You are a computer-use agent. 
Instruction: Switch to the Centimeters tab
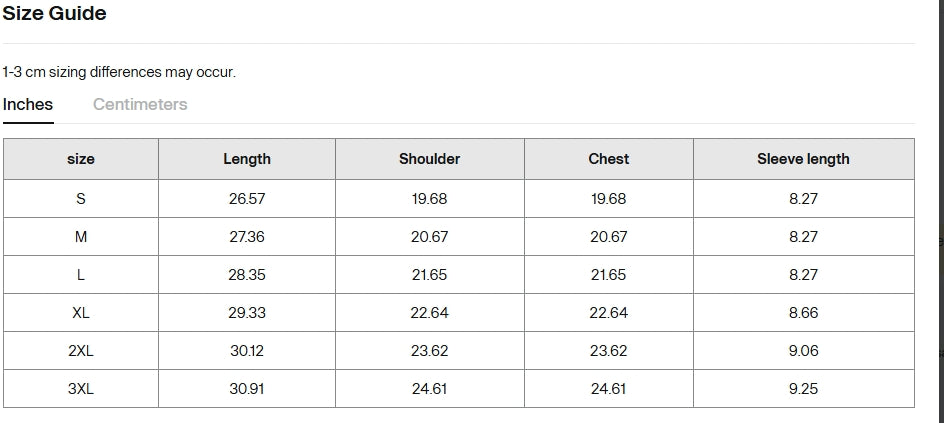pos(140,104)
